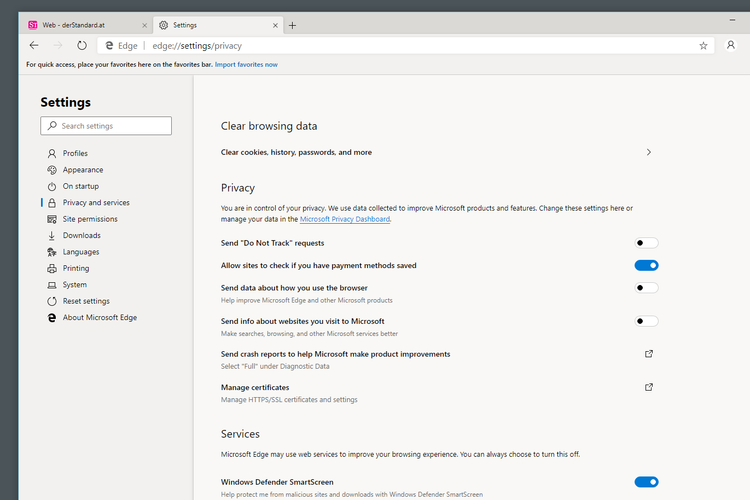Add page to favorites star icon
Viewport: 750px width, 500px height.
point(703,46)
